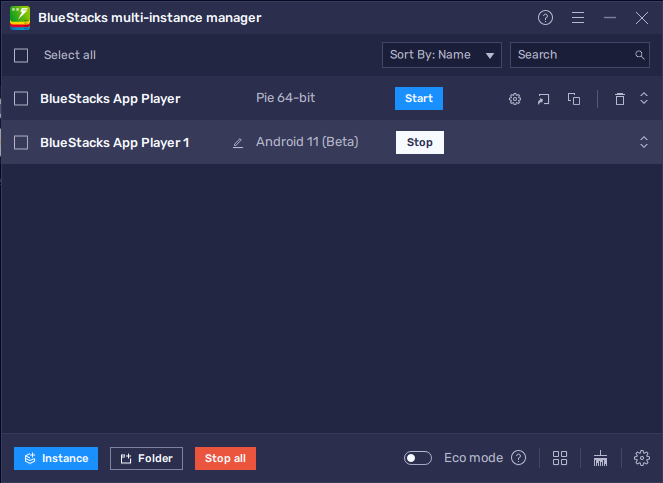This screenshot has width=663, height=483.
Task: Open disk cleanup broom icon
Action: click(x=600, y=458)
